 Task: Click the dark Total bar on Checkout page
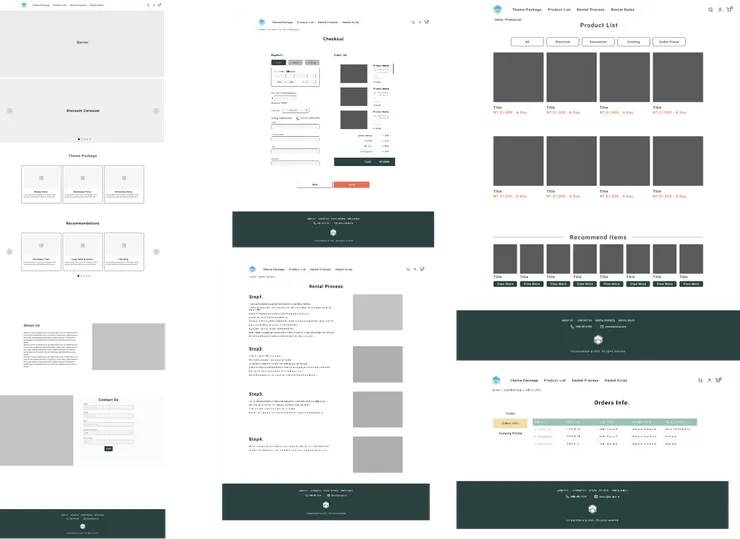pos(364,162)
